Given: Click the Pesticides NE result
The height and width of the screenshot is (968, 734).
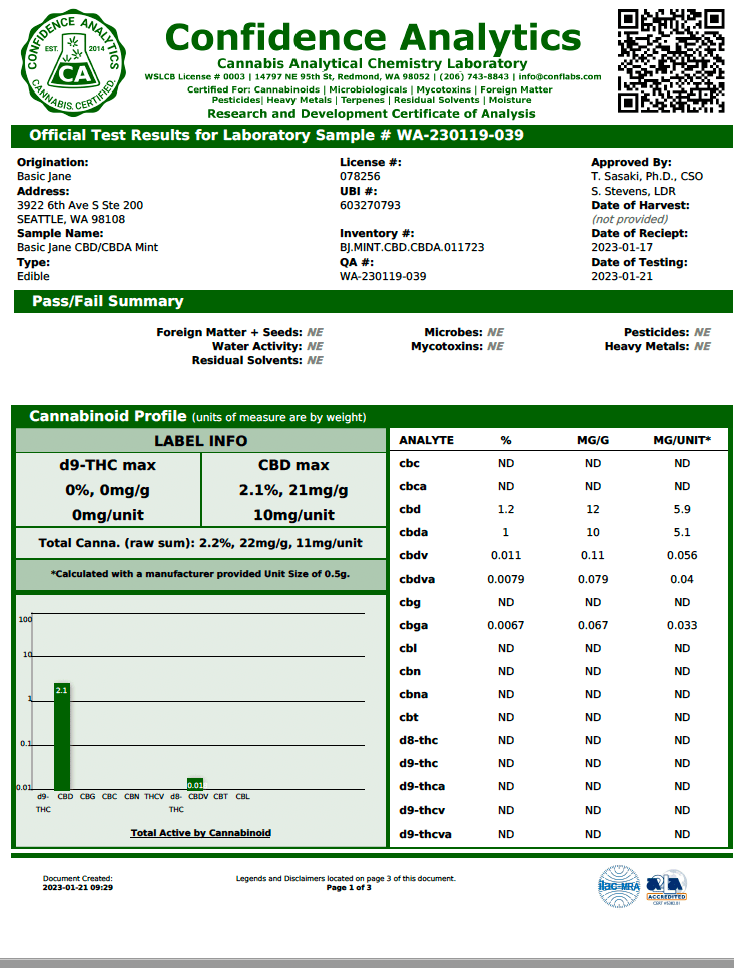Looking at the screenshot, I should coord(702,332).
